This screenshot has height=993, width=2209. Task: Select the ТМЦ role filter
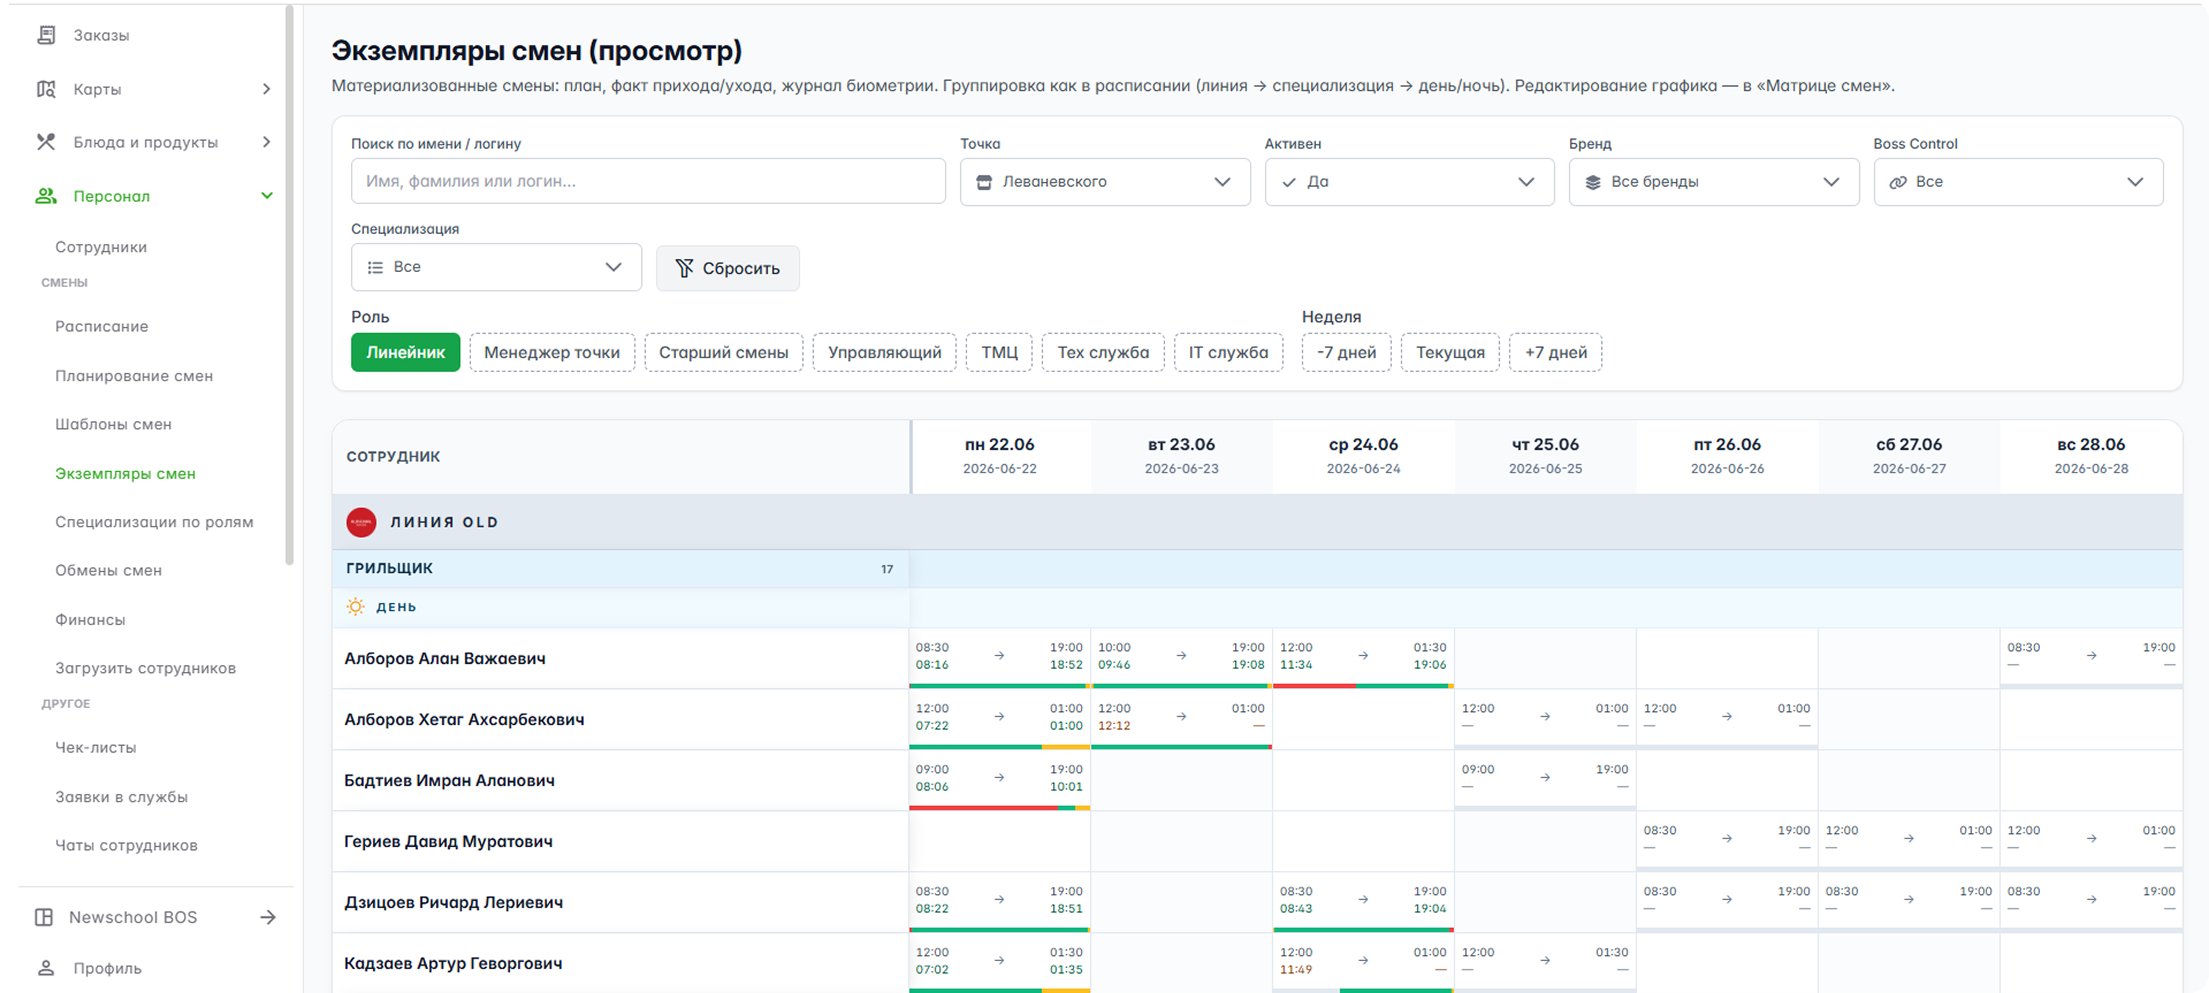point(999,352)
